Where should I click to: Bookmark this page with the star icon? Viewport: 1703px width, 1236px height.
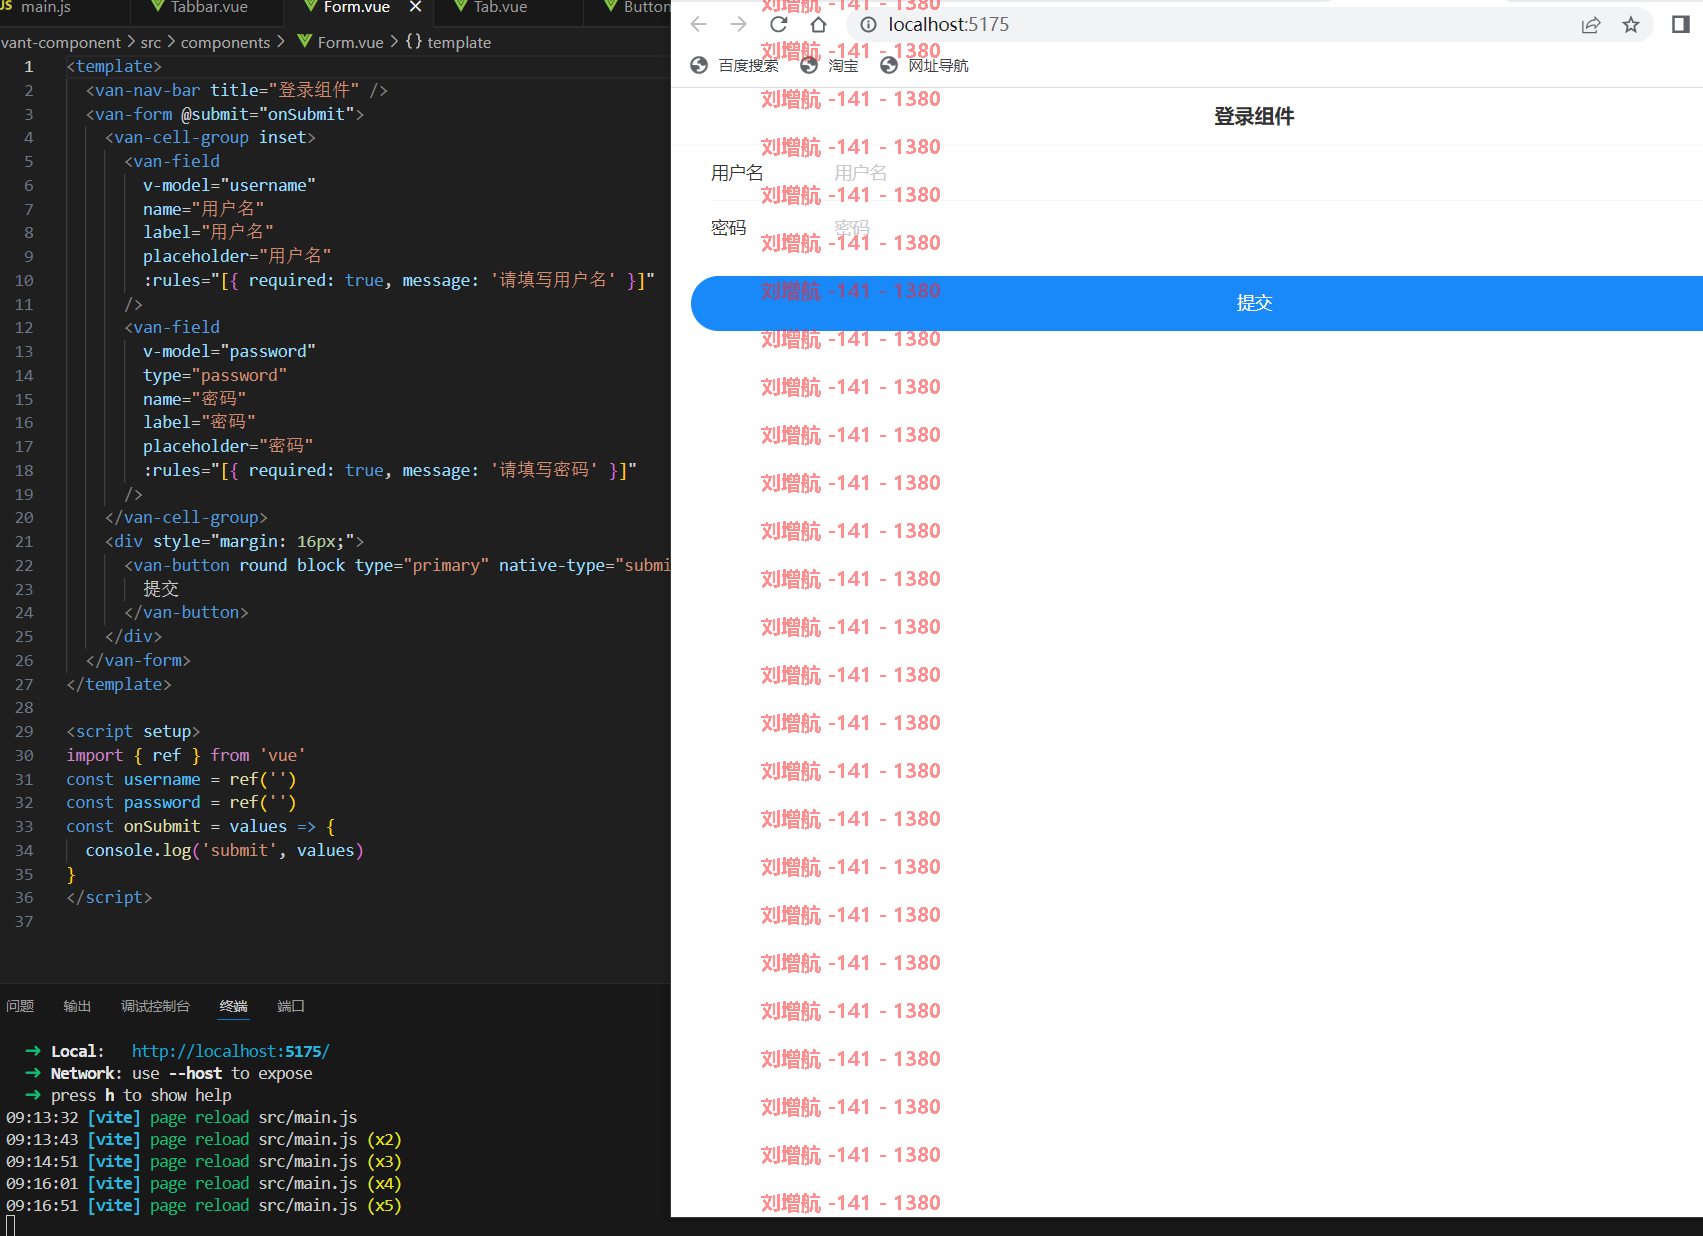click(1631, 25)
